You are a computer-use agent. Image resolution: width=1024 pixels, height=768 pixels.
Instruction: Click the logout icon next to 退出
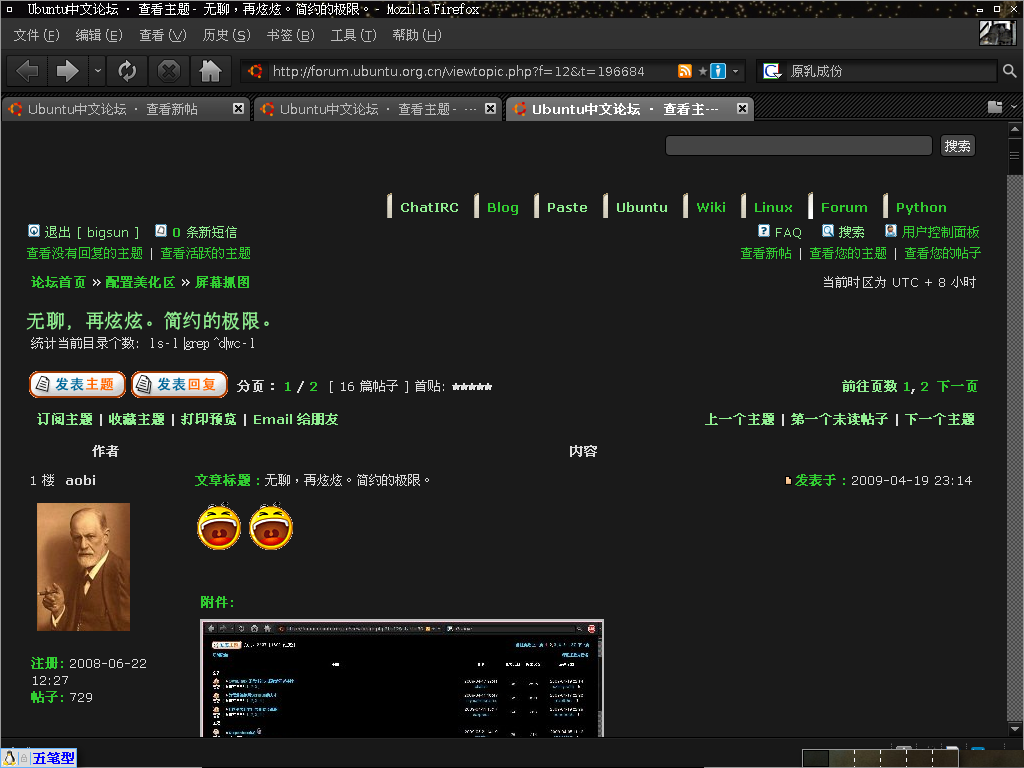(x=34, y=231)
